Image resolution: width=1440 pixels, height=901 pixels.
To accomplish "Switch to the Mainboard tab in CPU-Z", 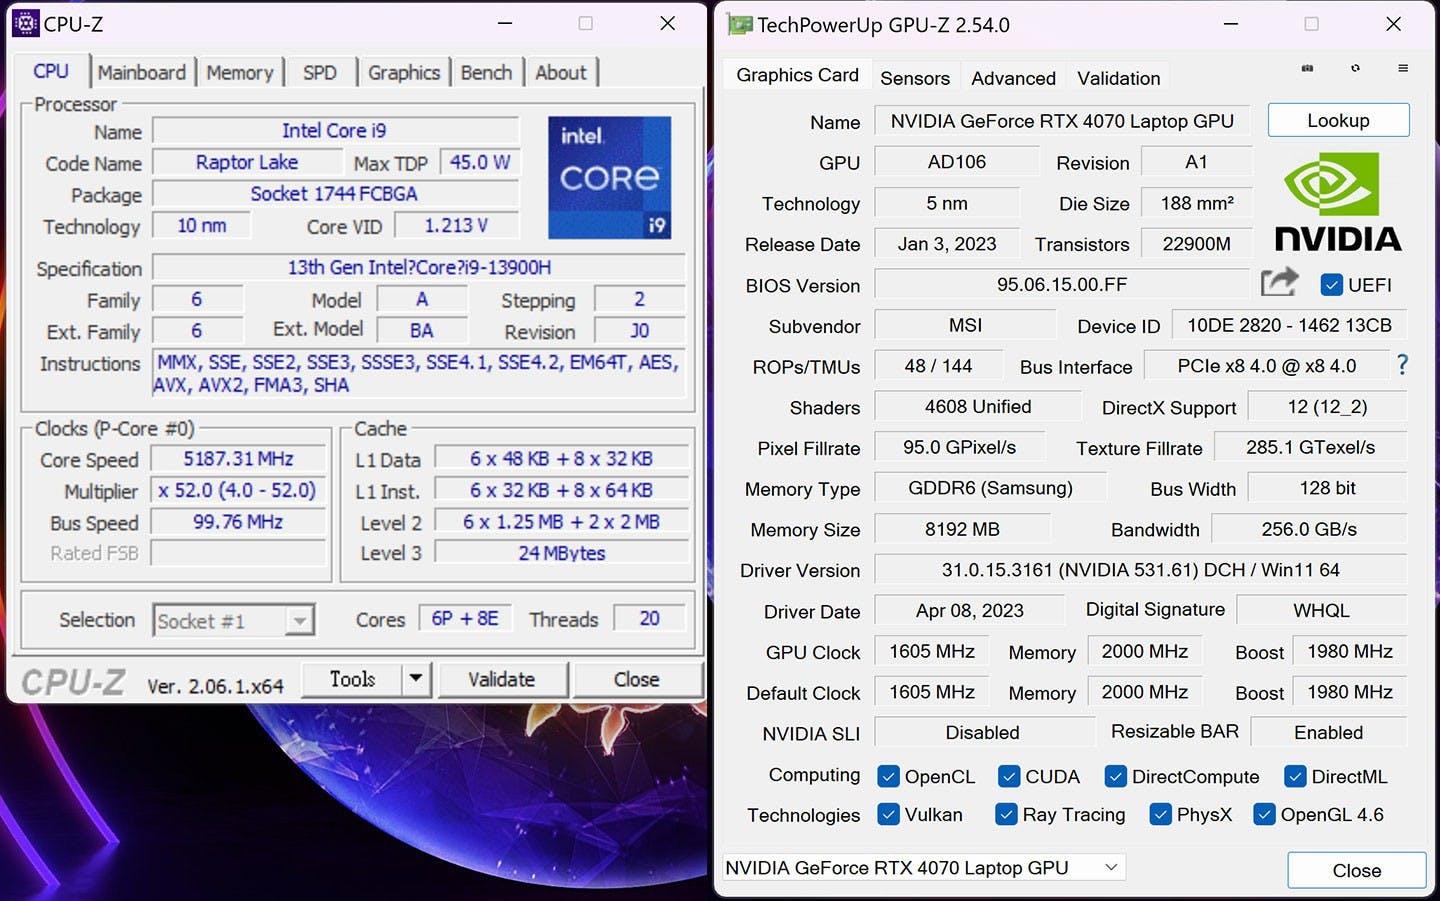I will click(141, 72).
